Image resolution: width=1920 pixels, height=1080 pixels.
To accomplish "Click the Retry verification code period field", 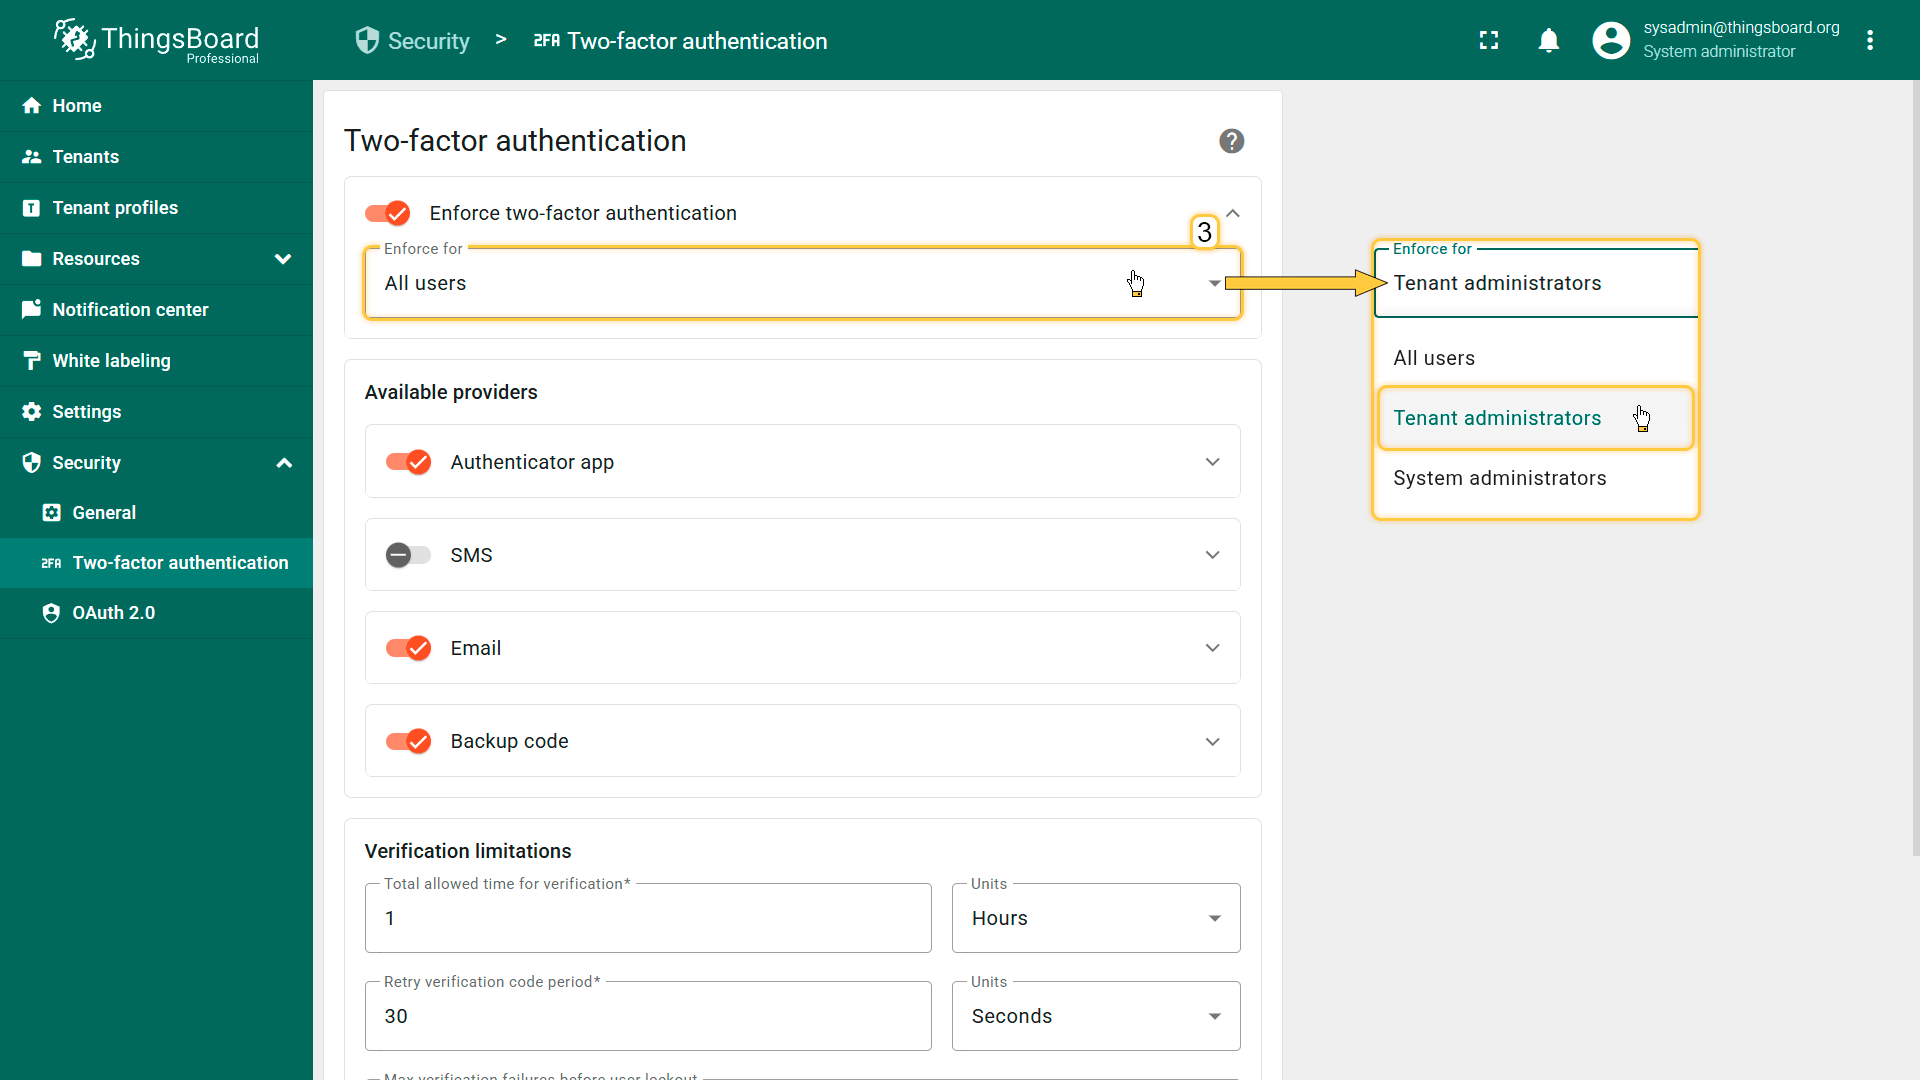I will tap(647, 1016).
